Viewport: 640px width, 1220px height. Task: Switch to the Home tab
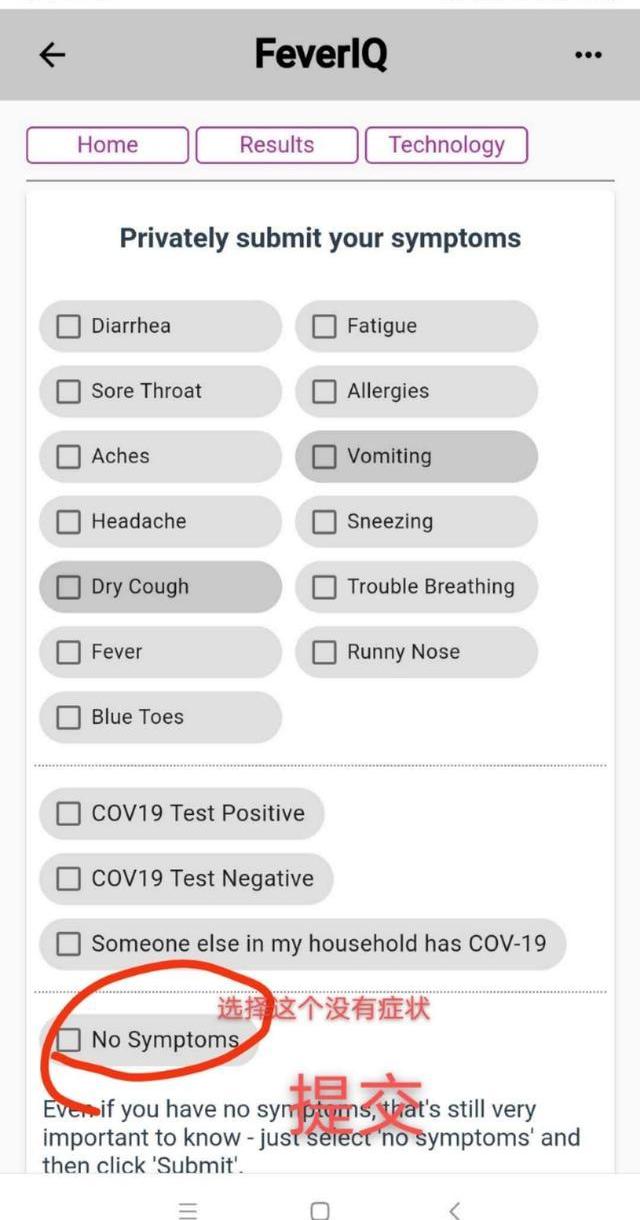click(107, 145)
